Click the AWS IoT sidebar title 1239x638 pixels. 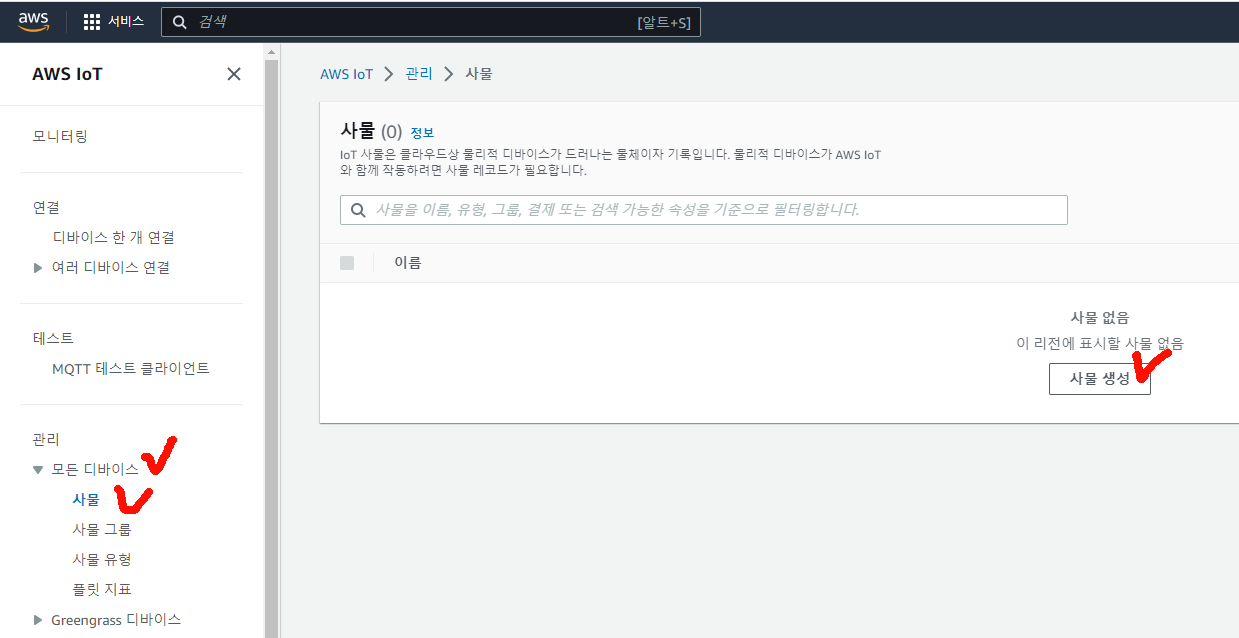coord(67,74)
